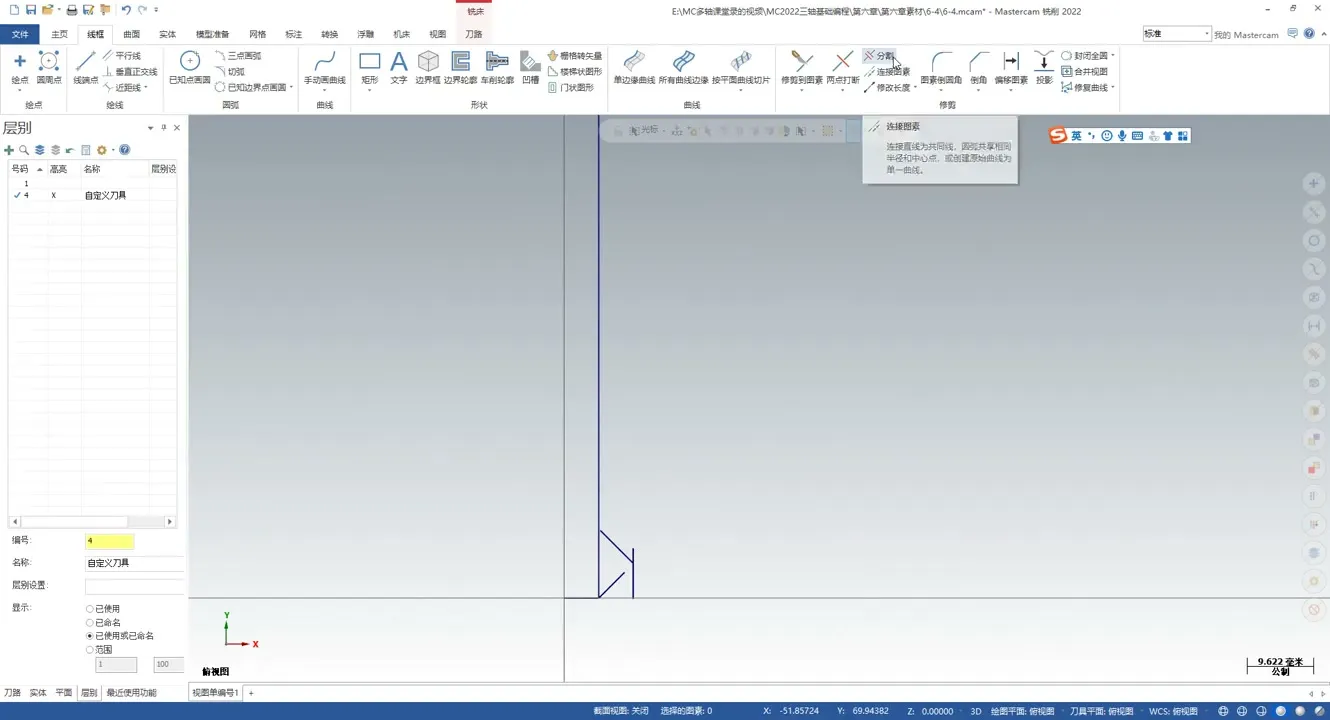Expand the 修改长度 dropdown arrow
Screen dimensions: 1330x720
(915, 88)
